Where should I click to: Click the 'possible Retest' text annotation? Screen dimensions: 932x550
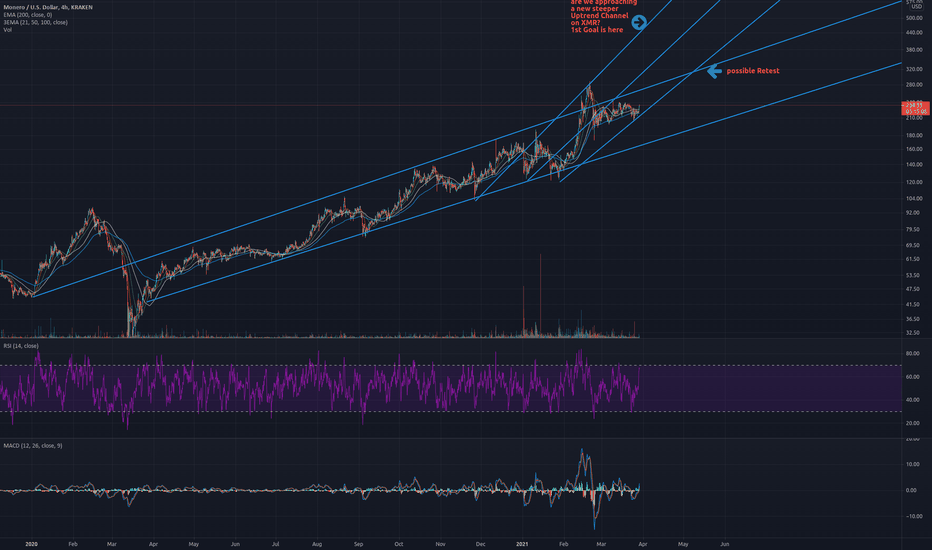(752, 71)
